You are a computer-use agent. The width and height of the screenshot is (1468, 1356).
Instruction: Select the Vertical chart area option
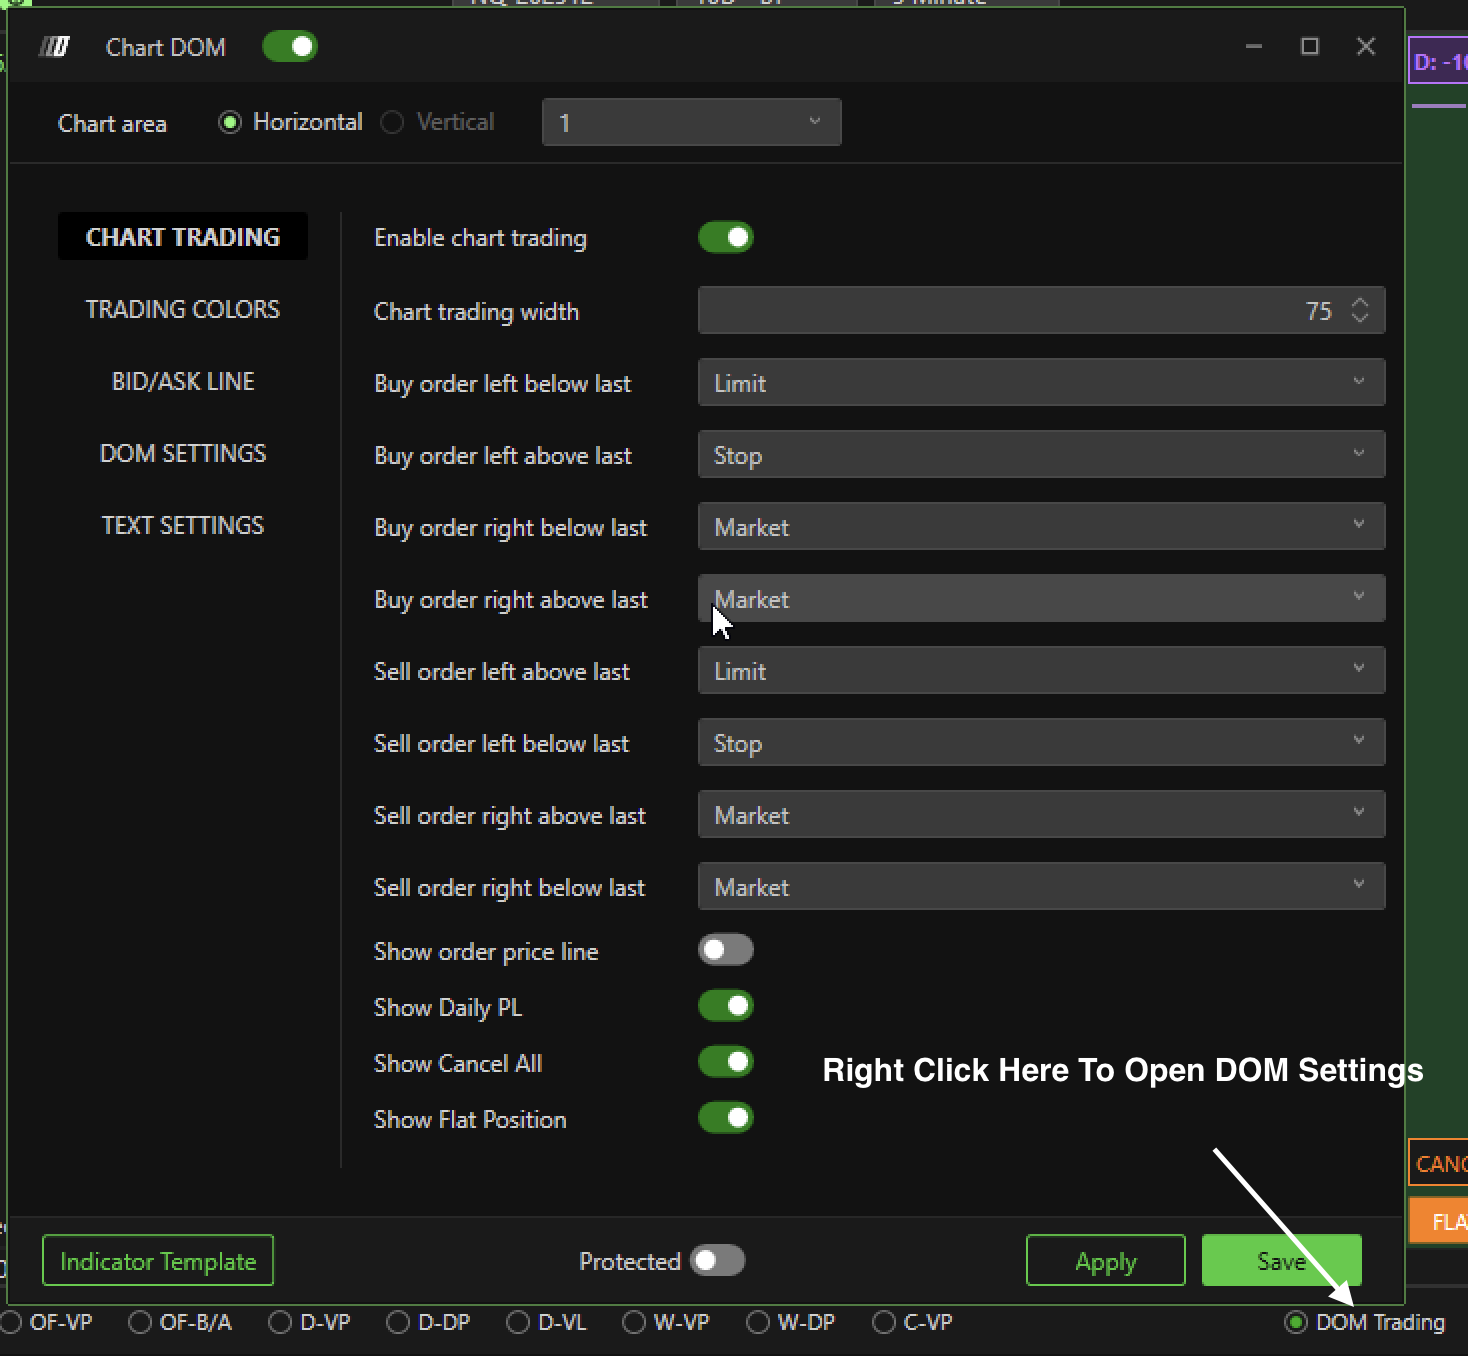tap(393, 122)
